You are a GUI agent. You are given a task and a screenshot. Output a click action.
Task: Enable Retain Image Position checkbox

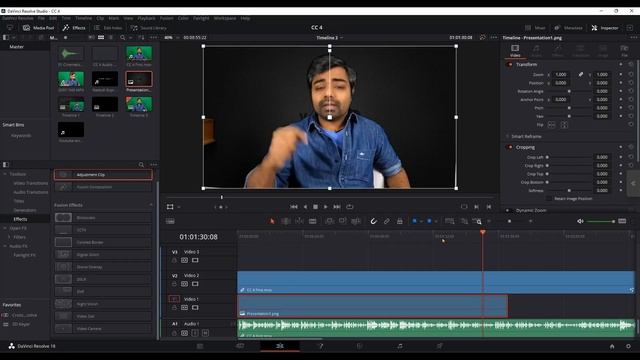click(x=549, y=198)
